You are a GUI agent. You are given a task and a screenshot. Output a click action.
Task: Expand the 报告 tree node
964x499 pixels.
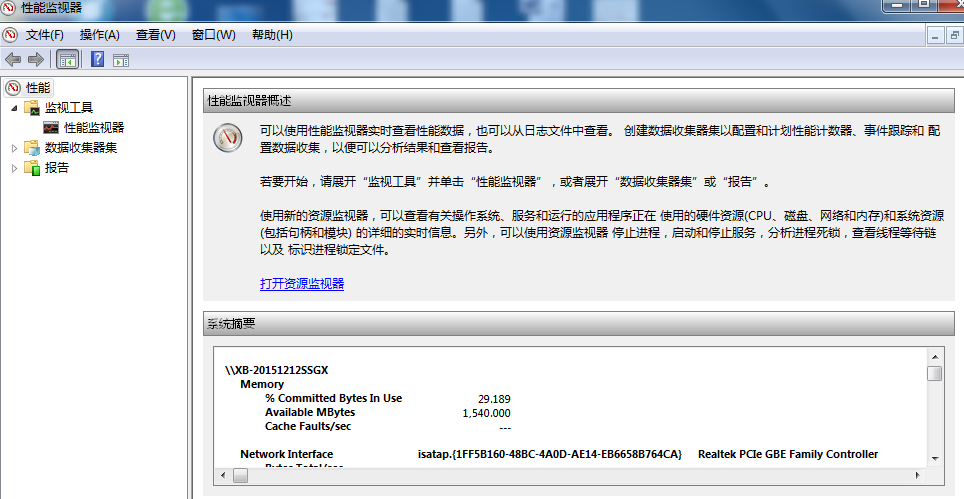pyautogui.click(x=14, y=168)
